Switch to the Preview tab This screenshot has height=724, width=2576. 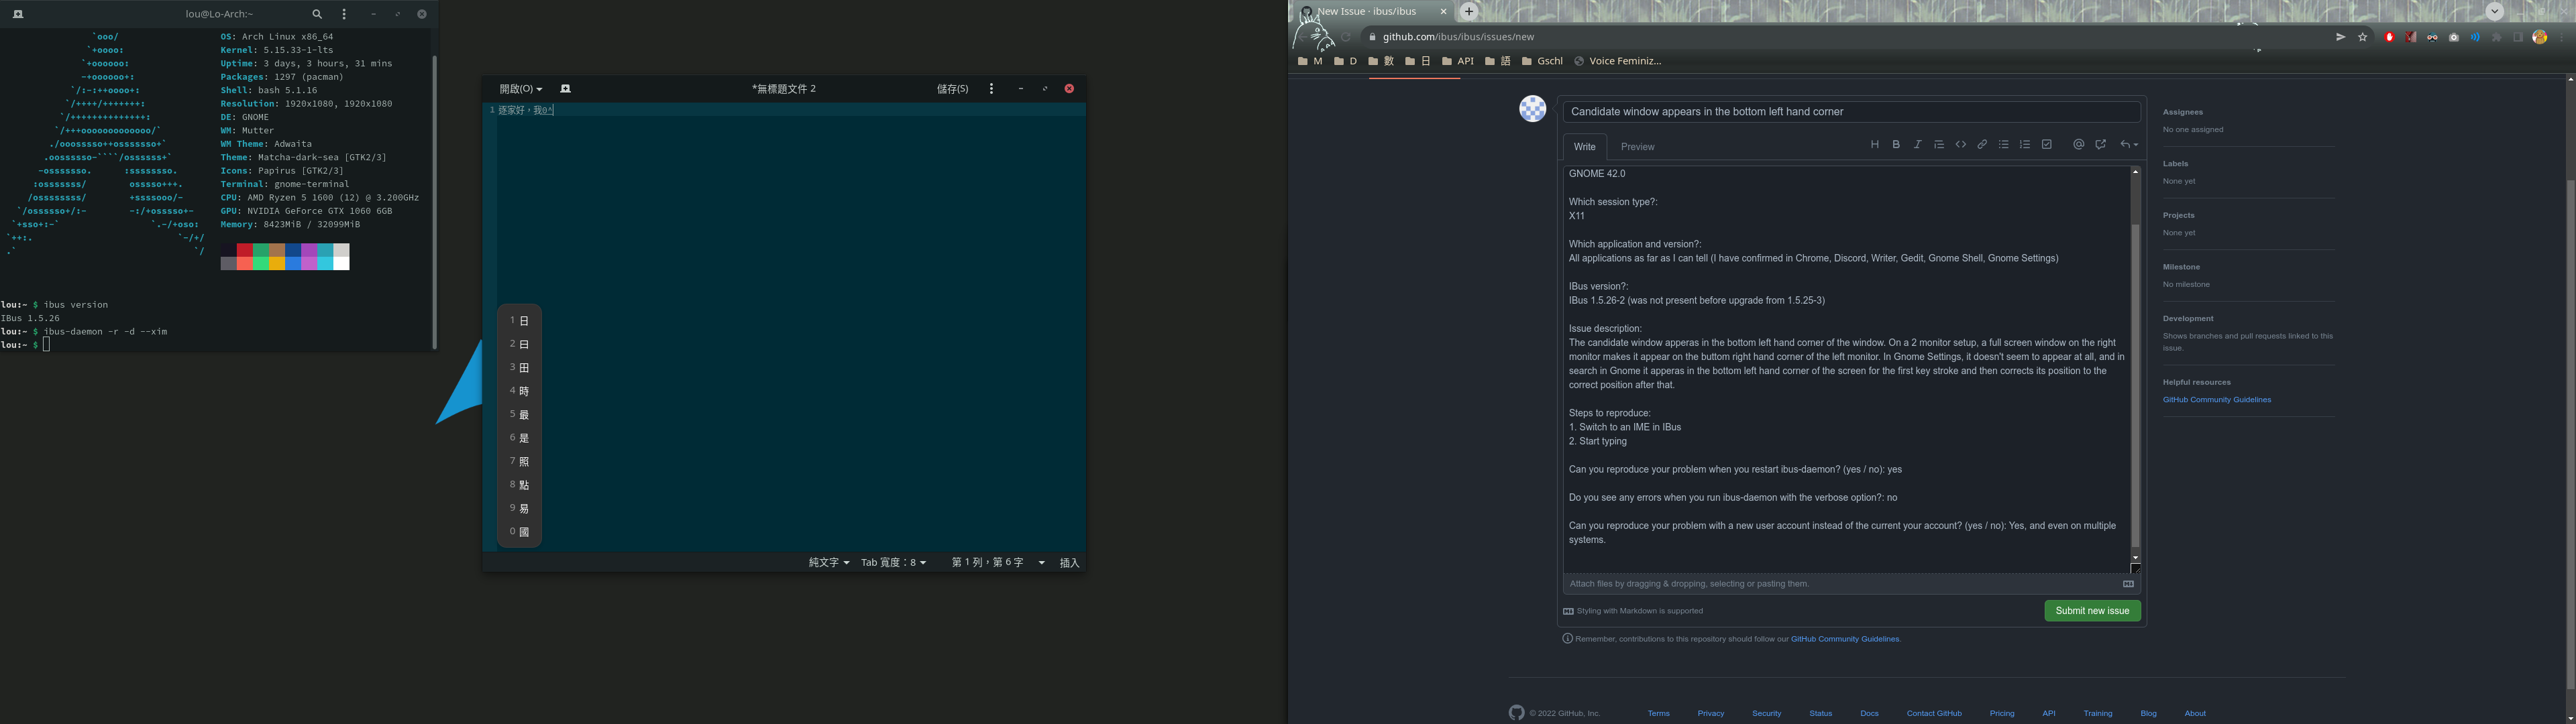coord(1637,147)
